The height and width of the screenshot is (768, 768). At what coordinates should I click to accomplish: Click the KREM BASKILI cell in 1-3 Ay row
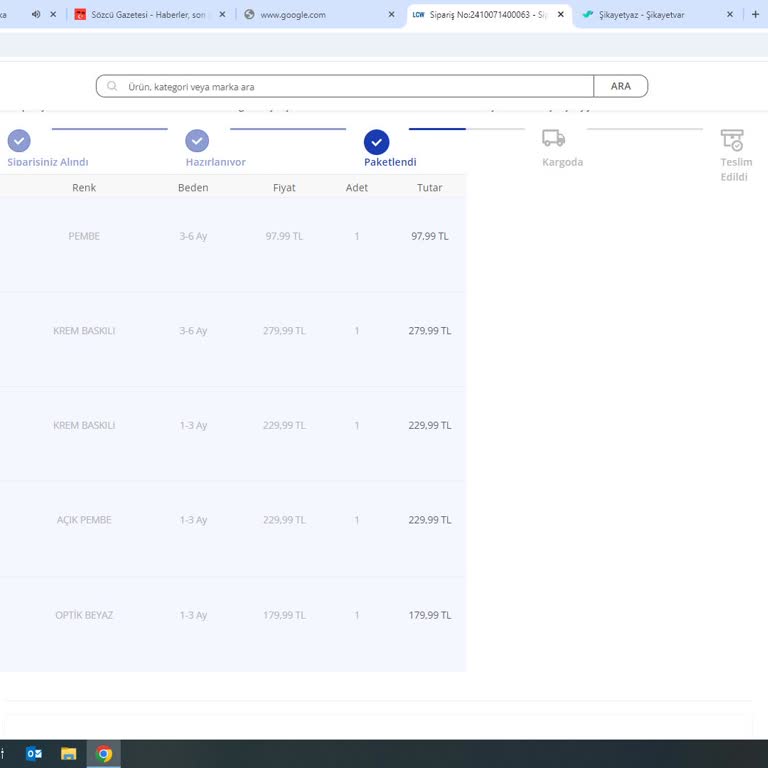pyautogui.click(x=84, y=425)
